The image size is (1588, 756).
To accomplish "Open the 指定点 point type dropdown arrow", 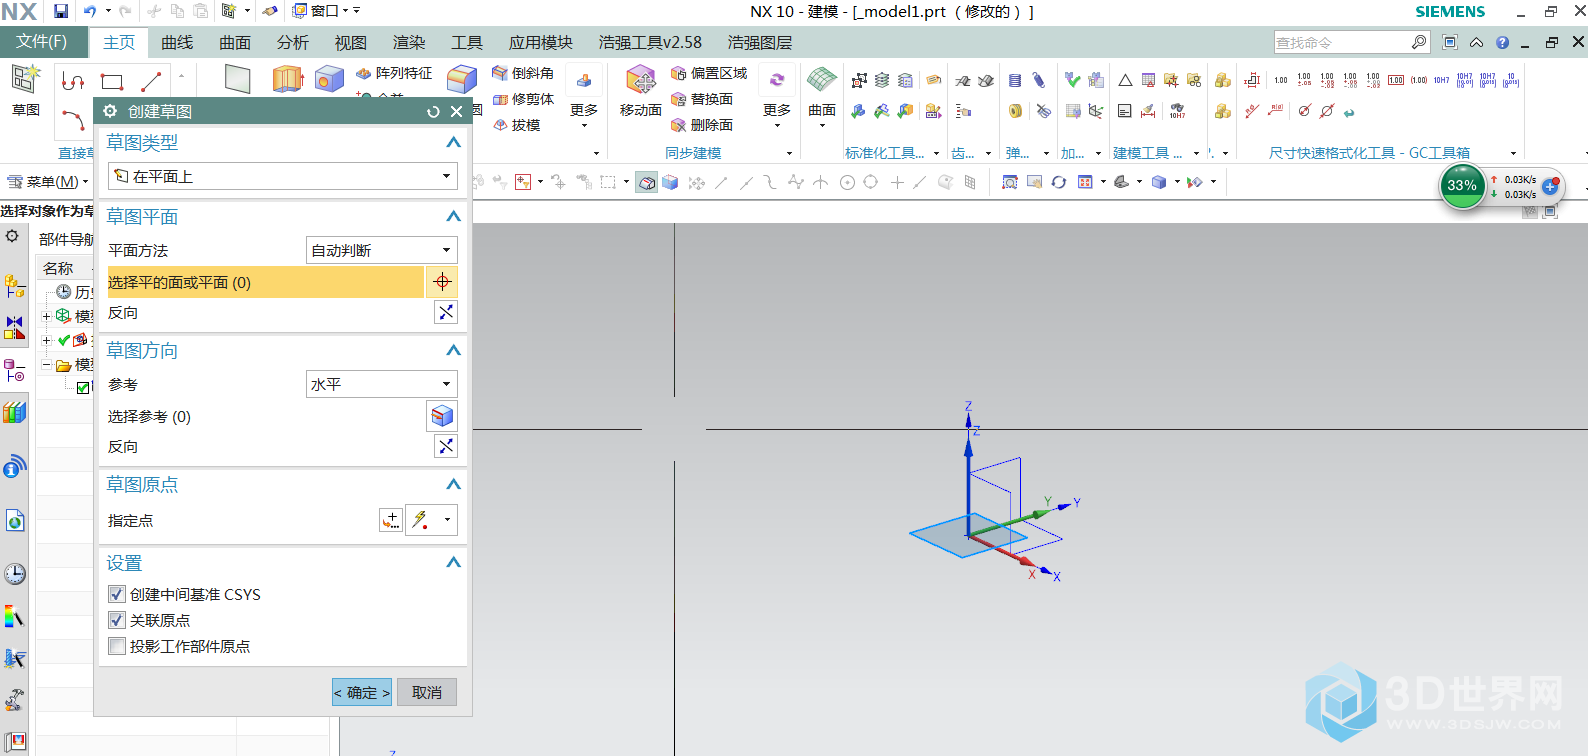I will tap(447, 520).
